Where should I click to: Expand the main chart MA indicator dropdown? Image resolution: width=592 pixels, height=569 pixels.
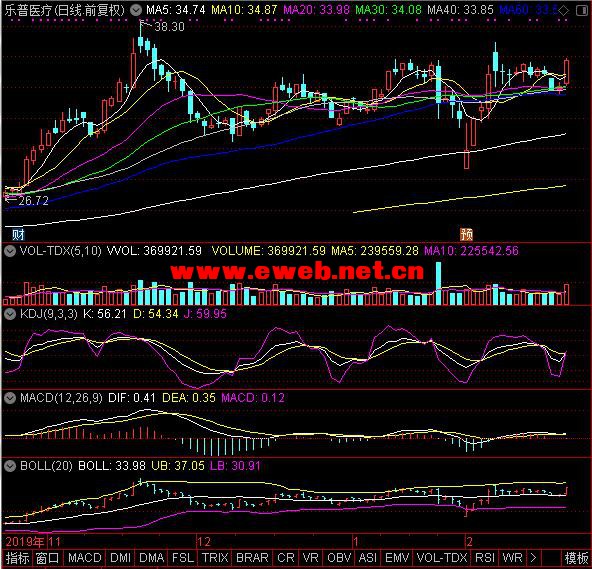tap(136, 10)
